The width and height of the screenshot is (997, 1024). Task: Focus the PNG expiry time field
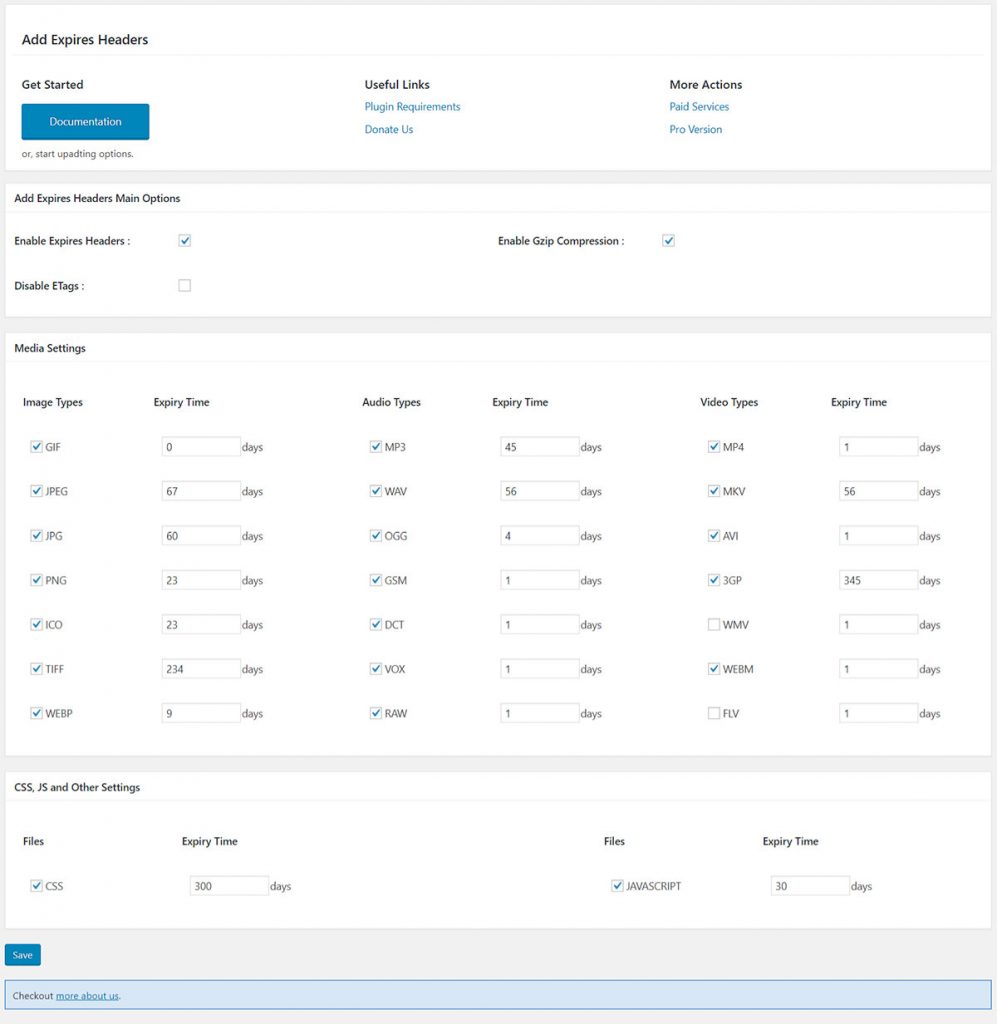(x=201, y=580)
